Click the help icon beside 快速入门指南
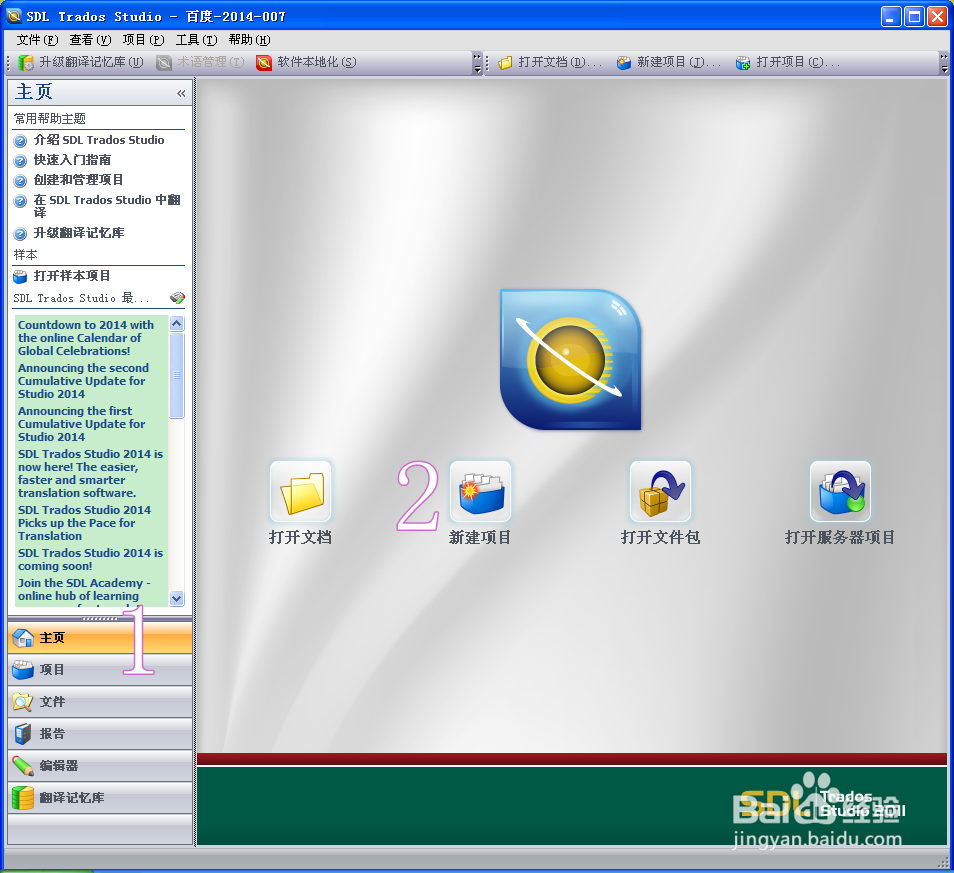Screen dimensions: 954x873 click(21, 161)
